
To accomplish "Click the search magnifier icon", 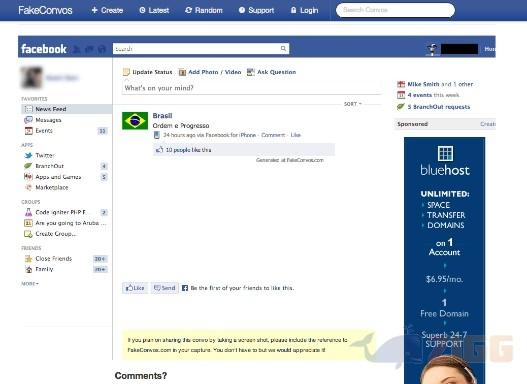I will point(283,49).
